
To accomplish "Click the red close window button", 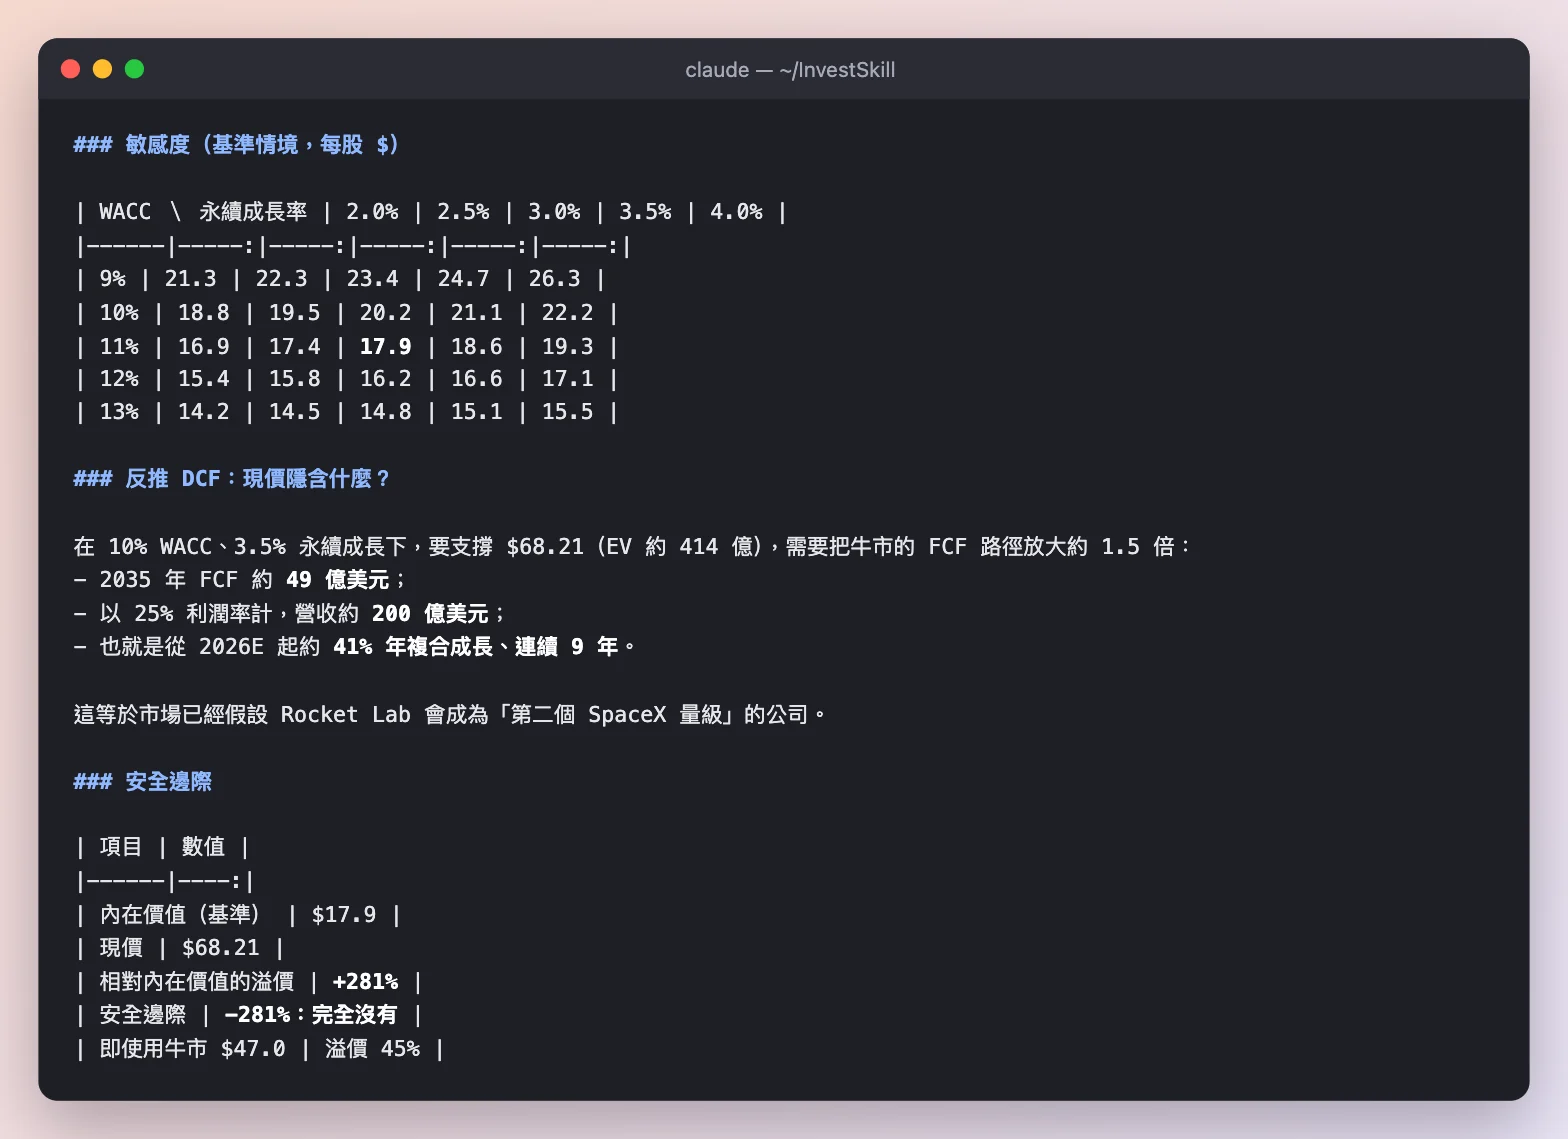I will pos(70,69).
